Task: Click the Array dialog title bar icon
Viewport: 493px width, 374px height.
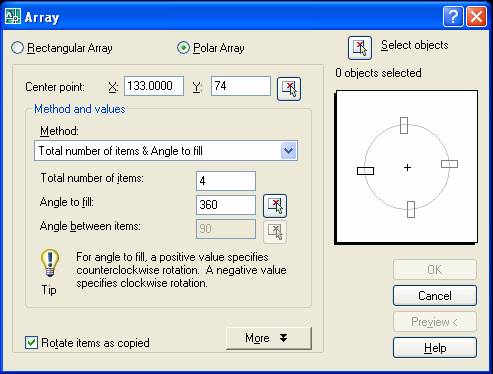Action: tap(13, 16)
